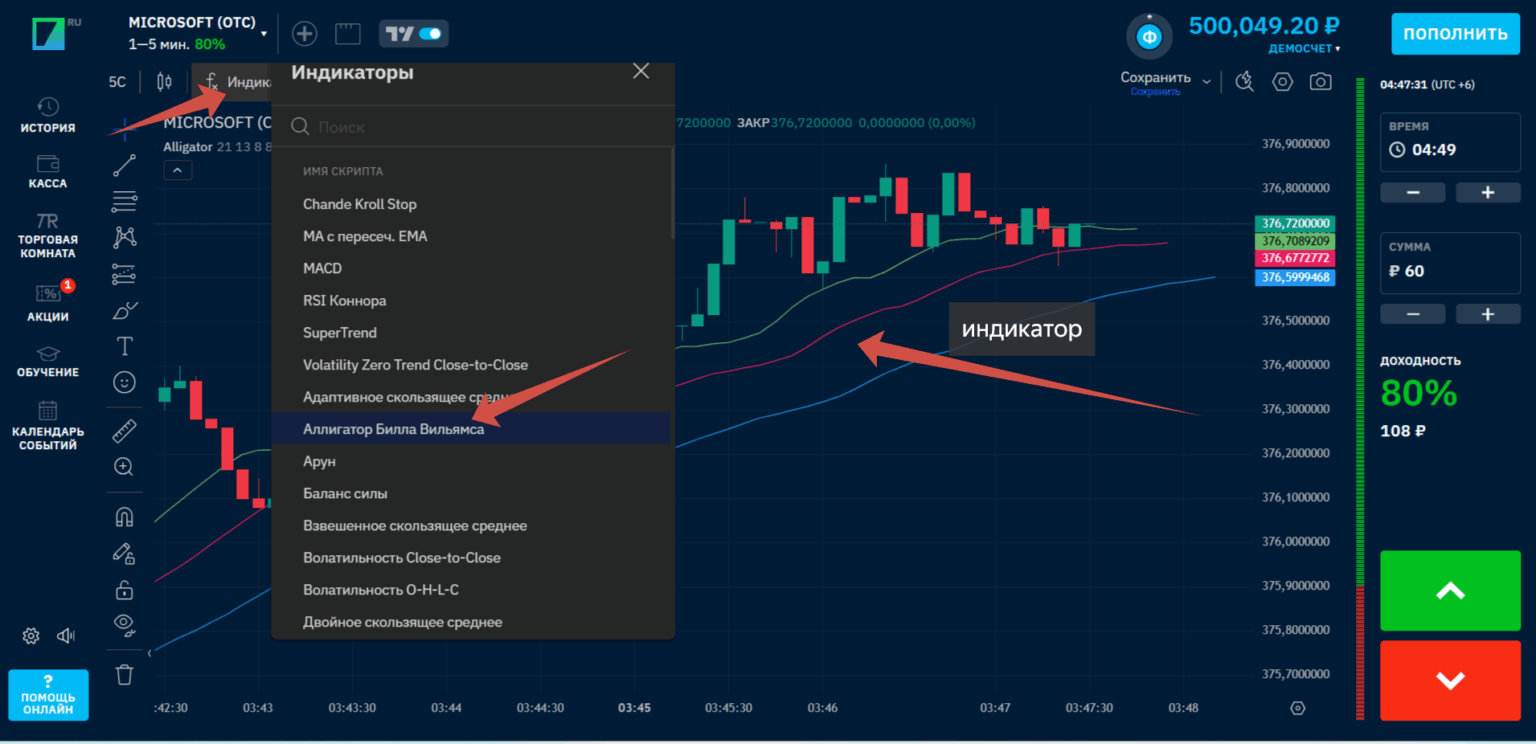Toggle the lock all drawings icon
Image resolution: width=1536 pixels, height=744 pixels.
[x=124, y=588]
